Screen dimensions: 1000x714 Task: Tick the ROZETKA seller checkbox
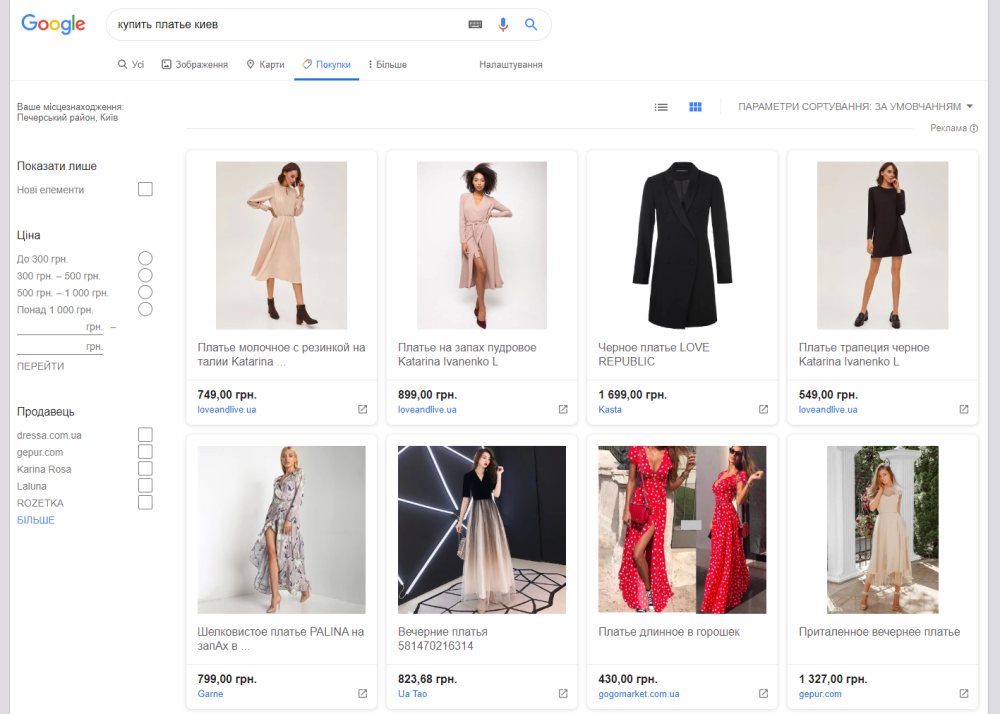(145, 503)
